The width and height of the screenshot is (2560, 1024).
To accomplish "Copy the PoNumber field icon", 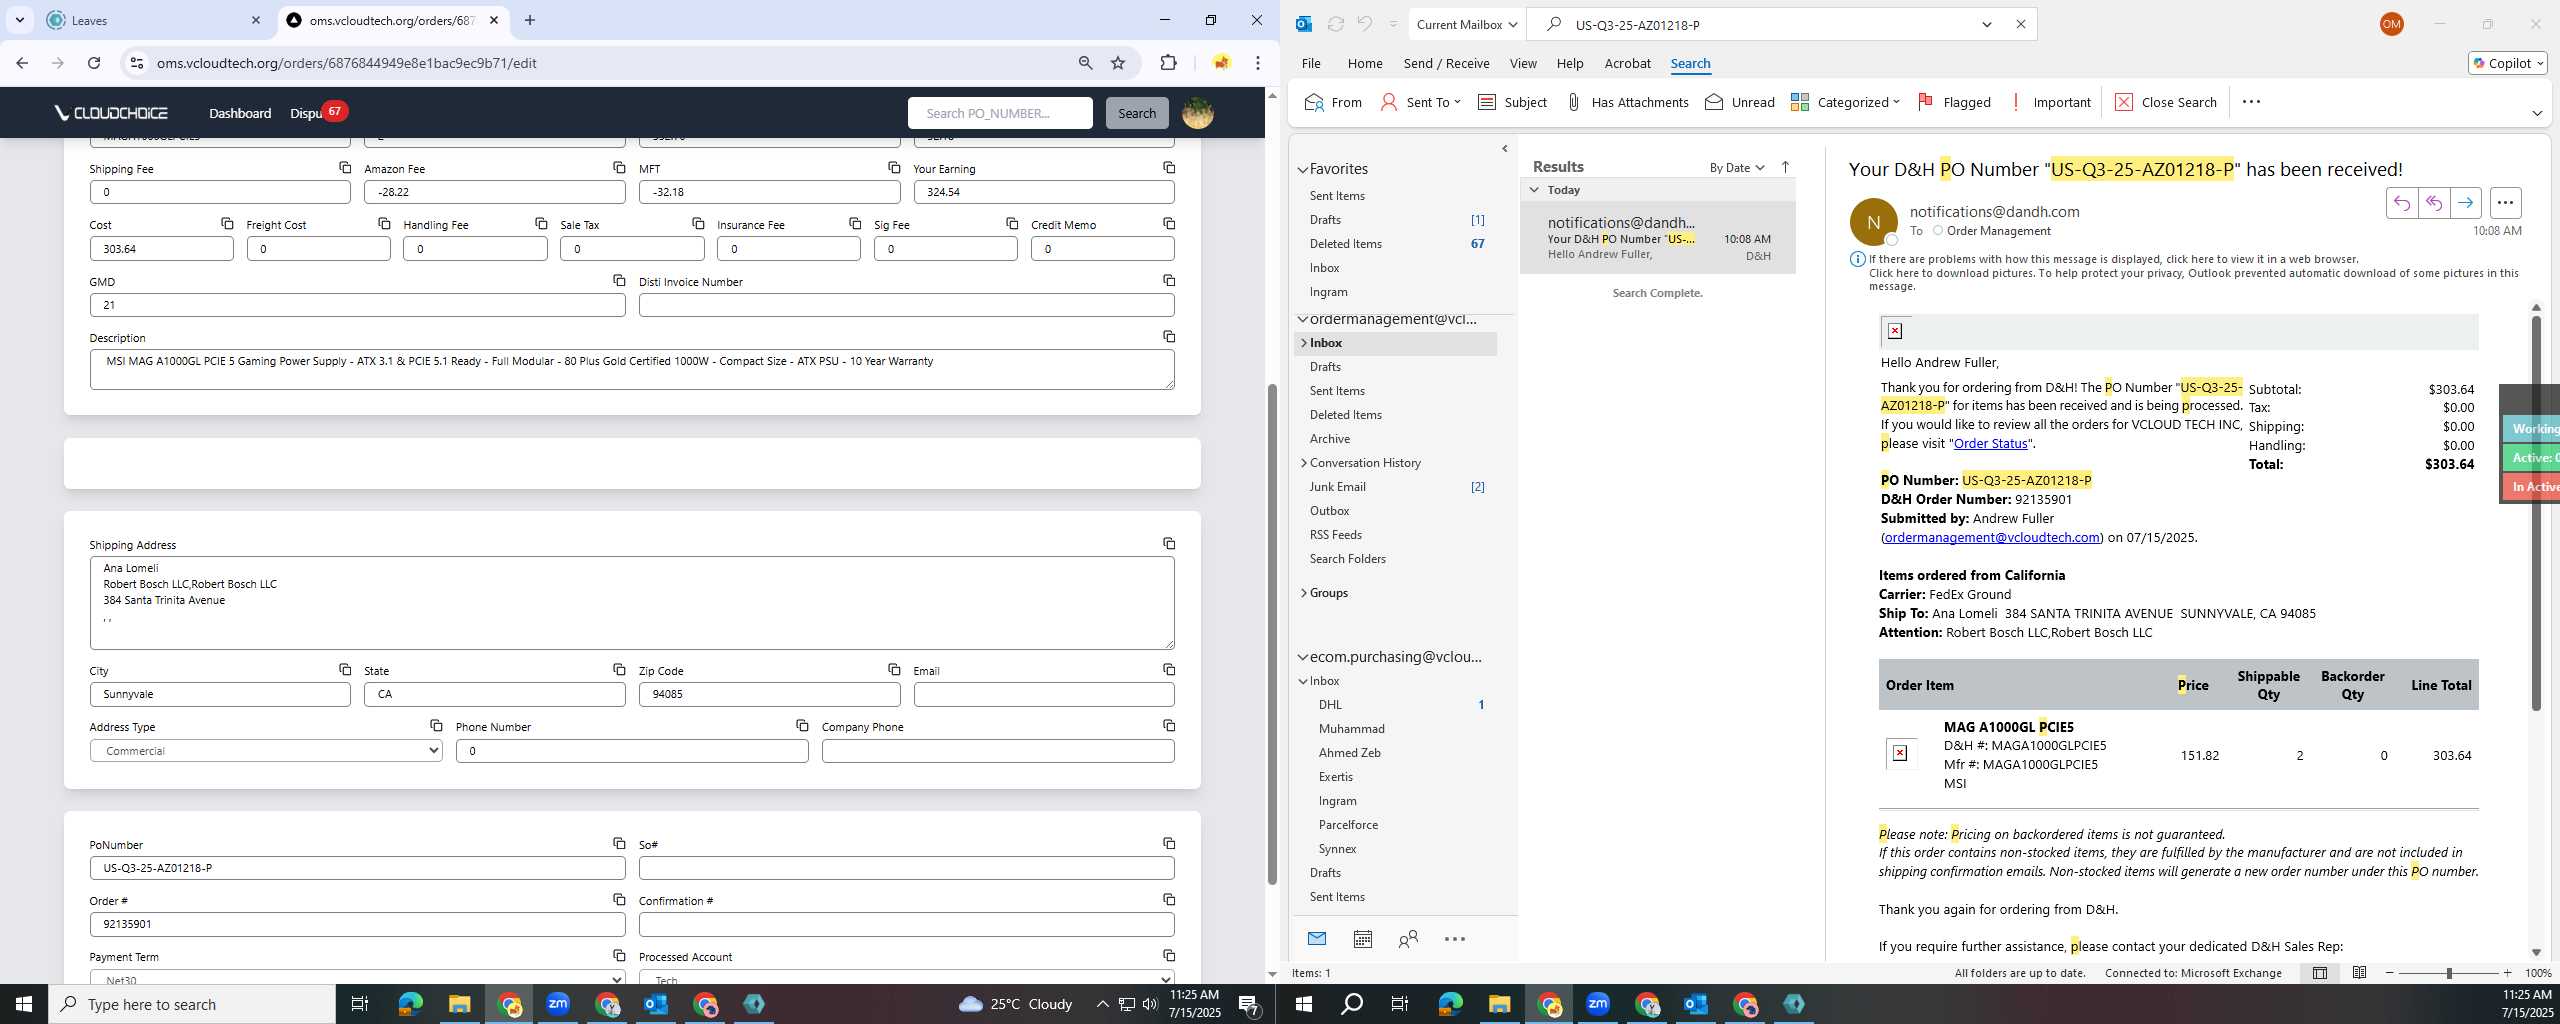I will pyautogui.click(x=619, y=843).
